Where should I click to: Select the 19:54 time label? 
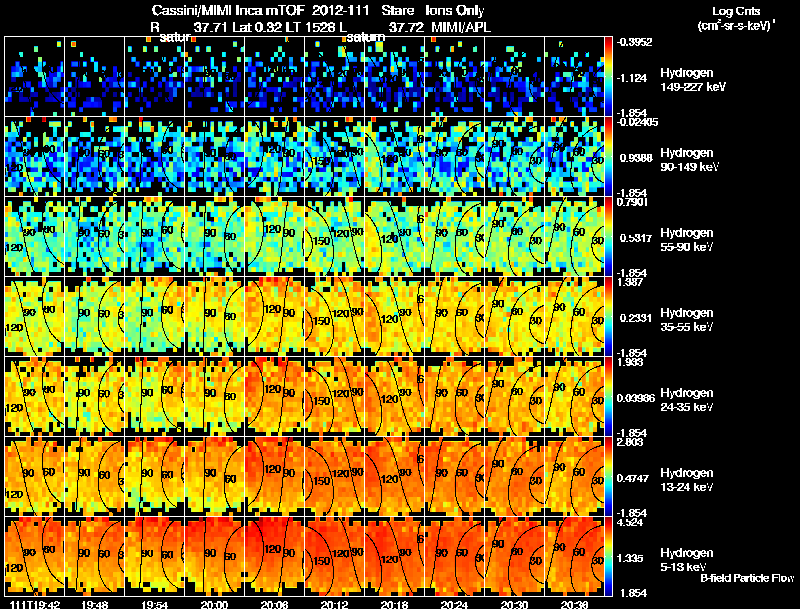[x=155, y=604]
